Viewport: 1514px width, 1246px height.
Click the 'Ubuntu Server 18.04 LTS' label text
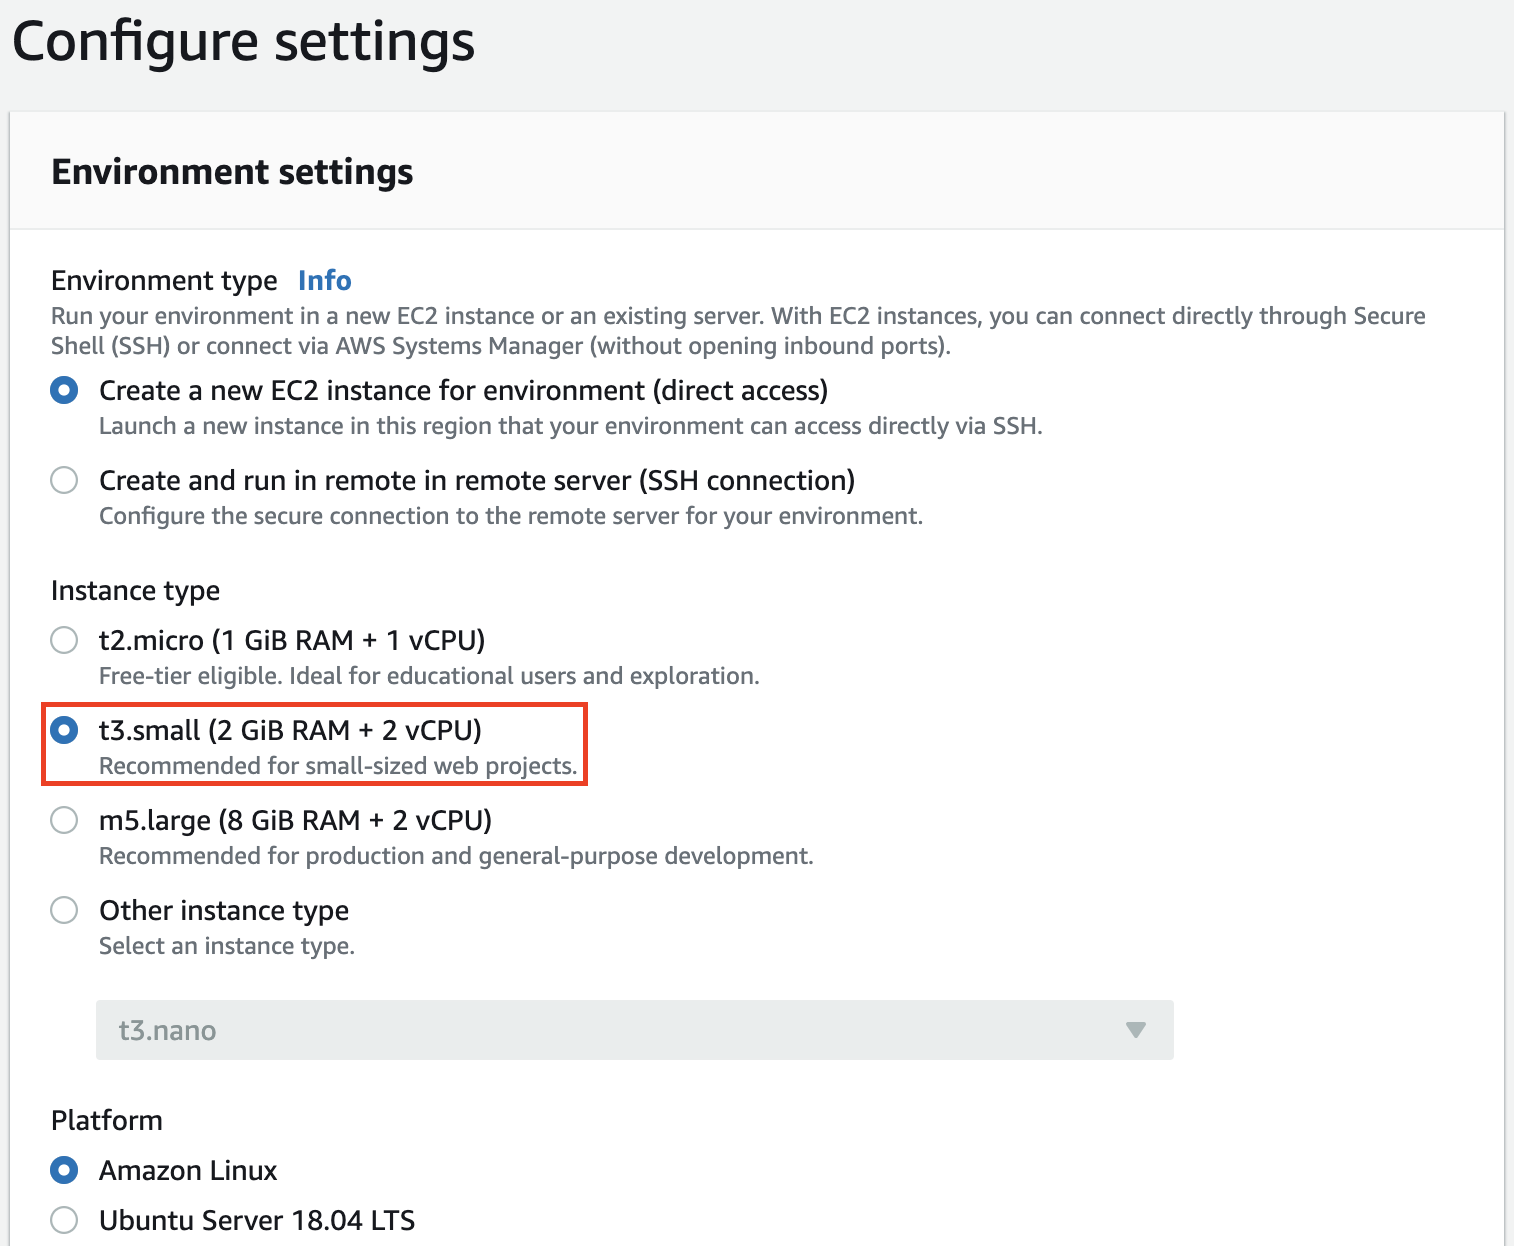[257, 1220]
